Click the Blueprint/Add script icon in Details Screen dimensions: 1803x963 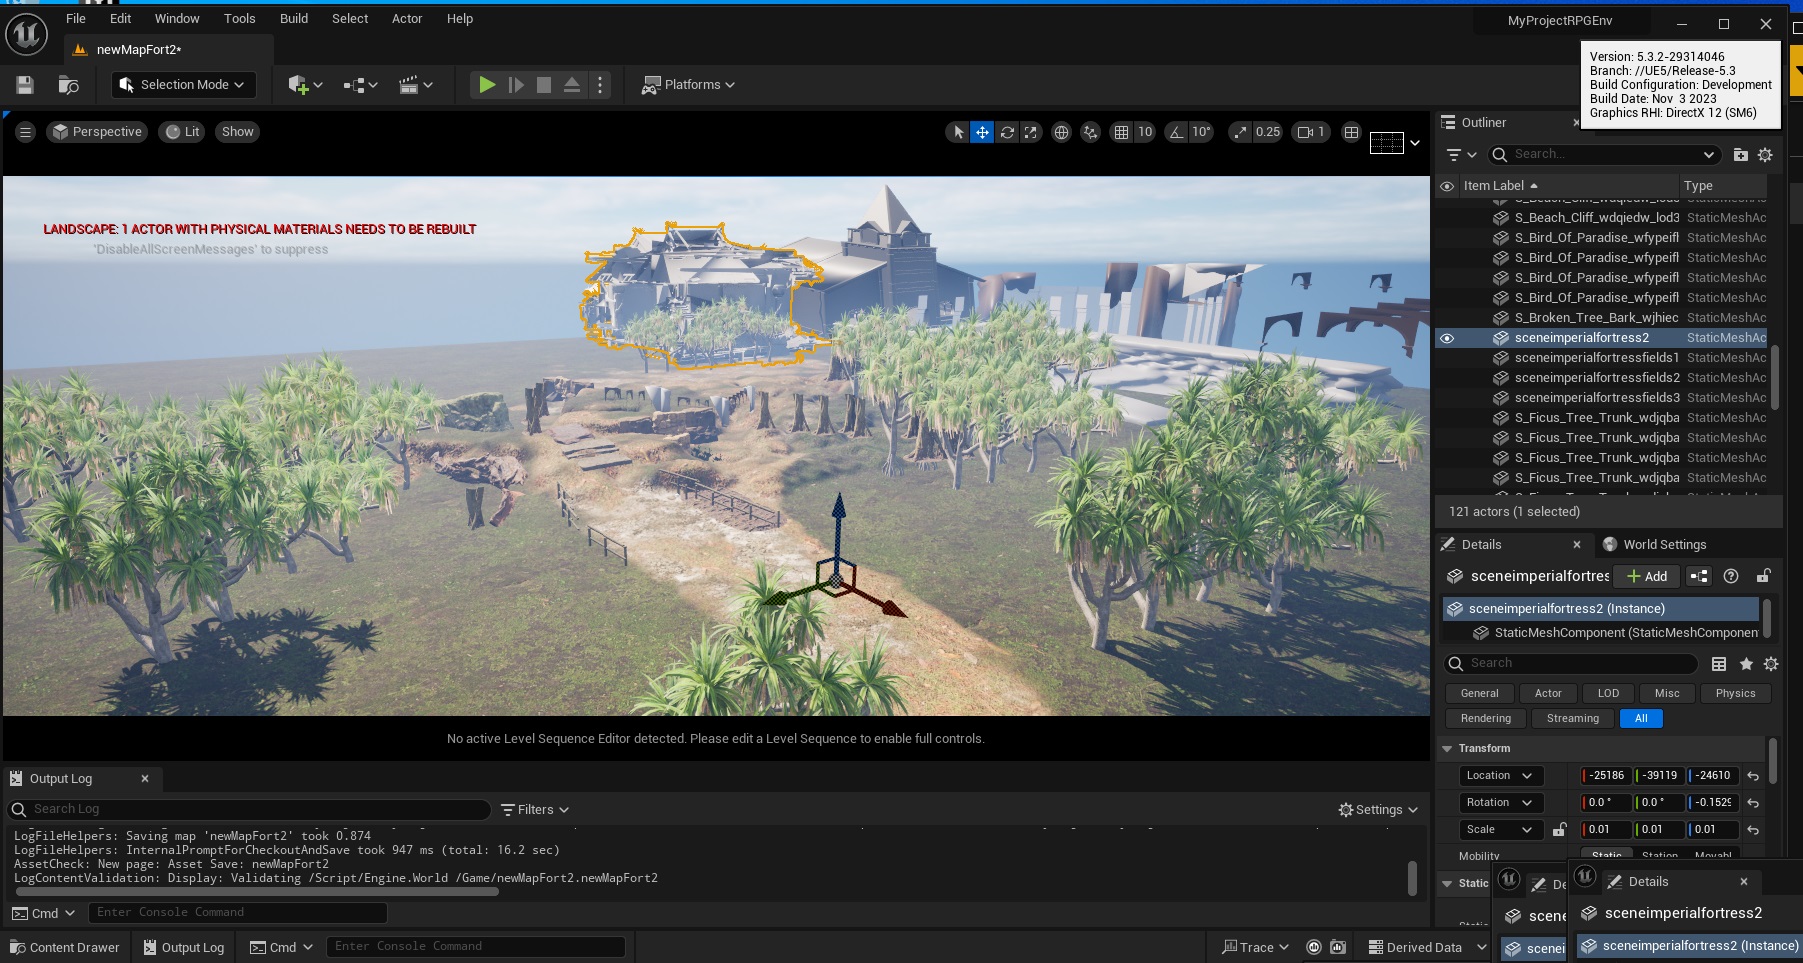click(x=1699, y=576)
